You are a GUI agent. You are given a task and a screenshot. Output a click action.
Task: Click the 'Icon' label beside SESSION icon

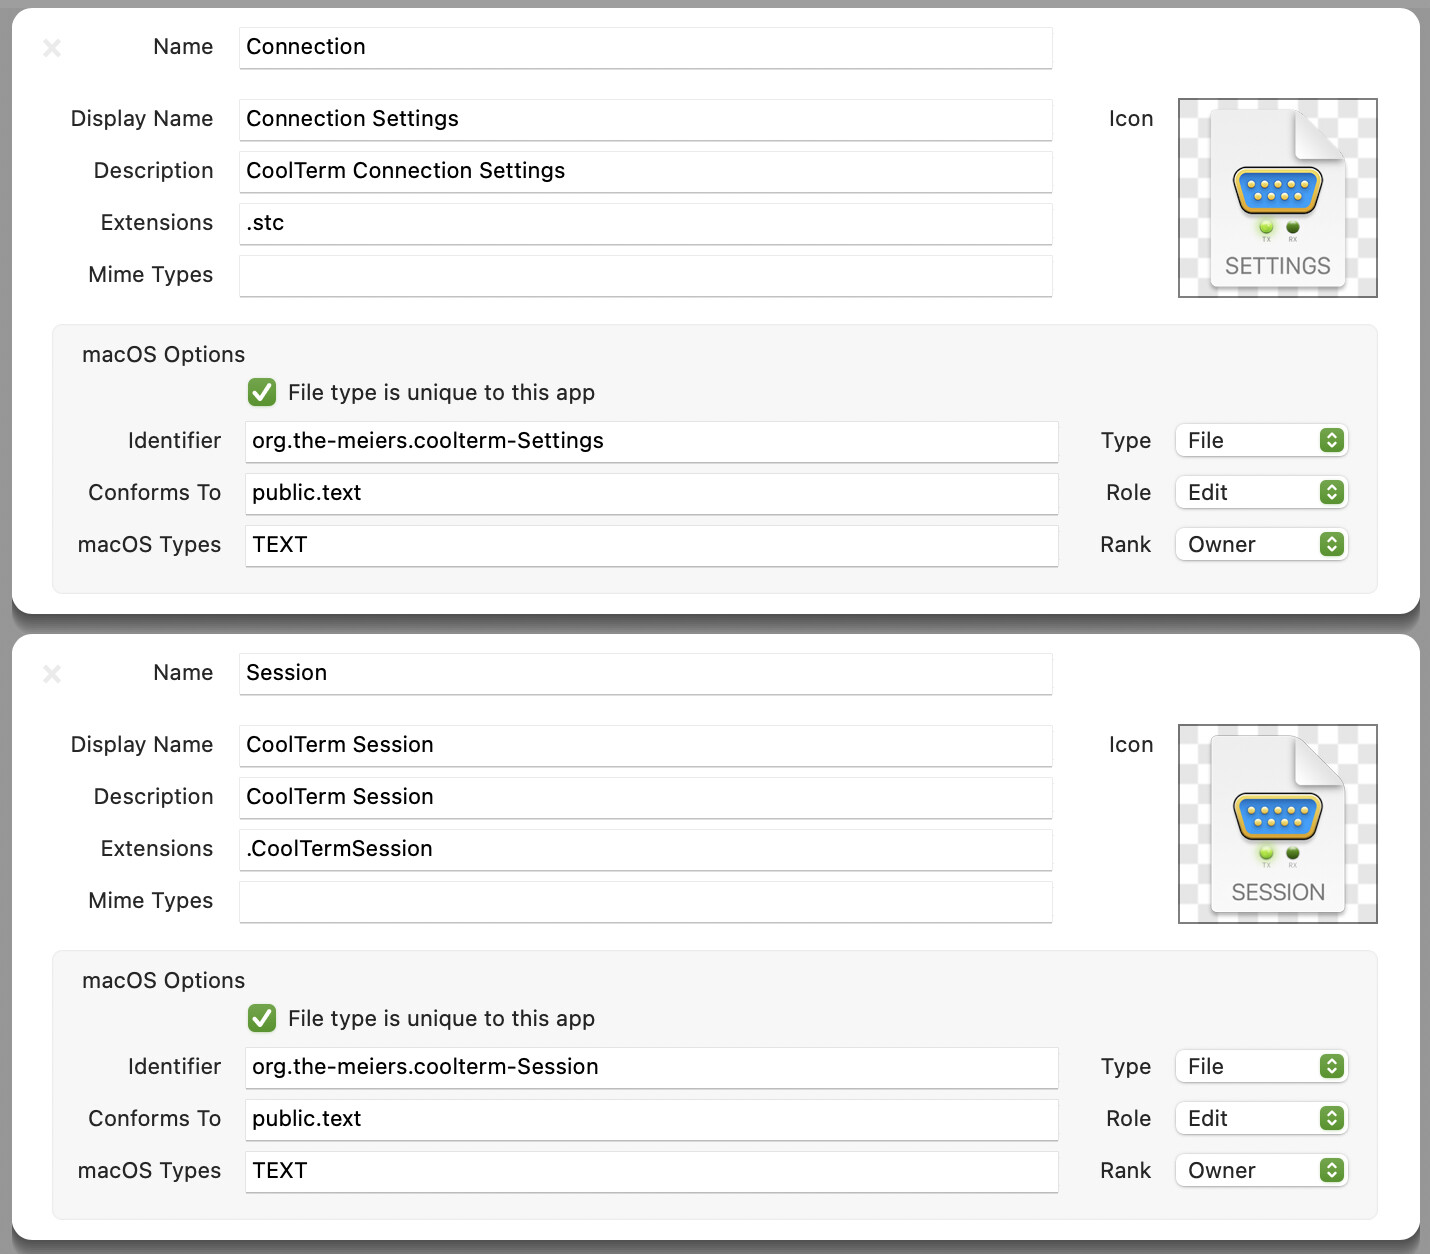pos(1131,745)
